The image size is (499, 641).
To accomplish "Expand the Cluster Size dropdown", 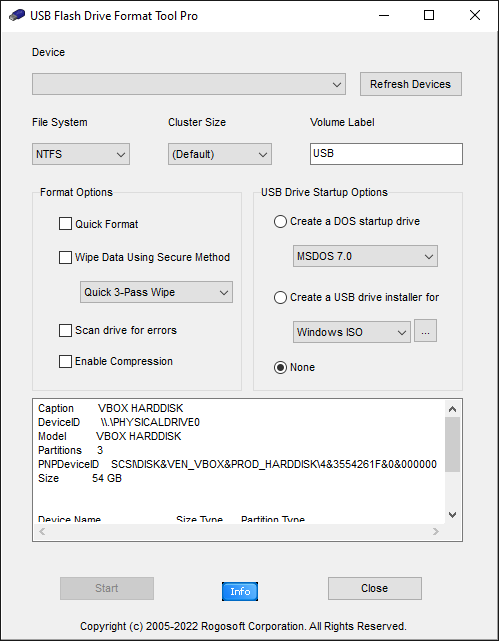I will [220, 154].
